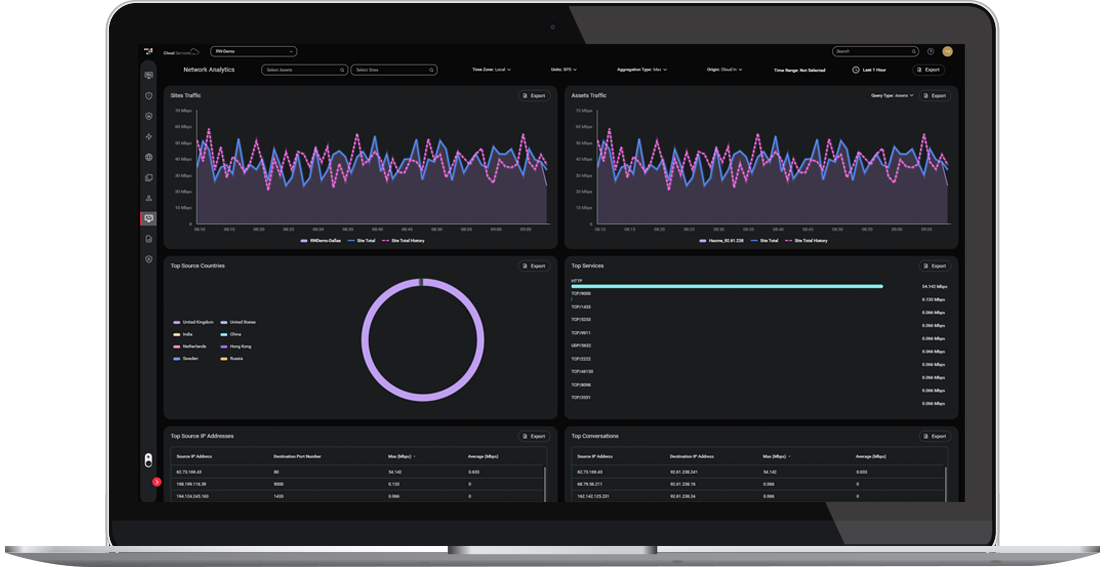Export the Sites Traffic chart
This screenshot has height=567, width=1106.
(534, 96)
